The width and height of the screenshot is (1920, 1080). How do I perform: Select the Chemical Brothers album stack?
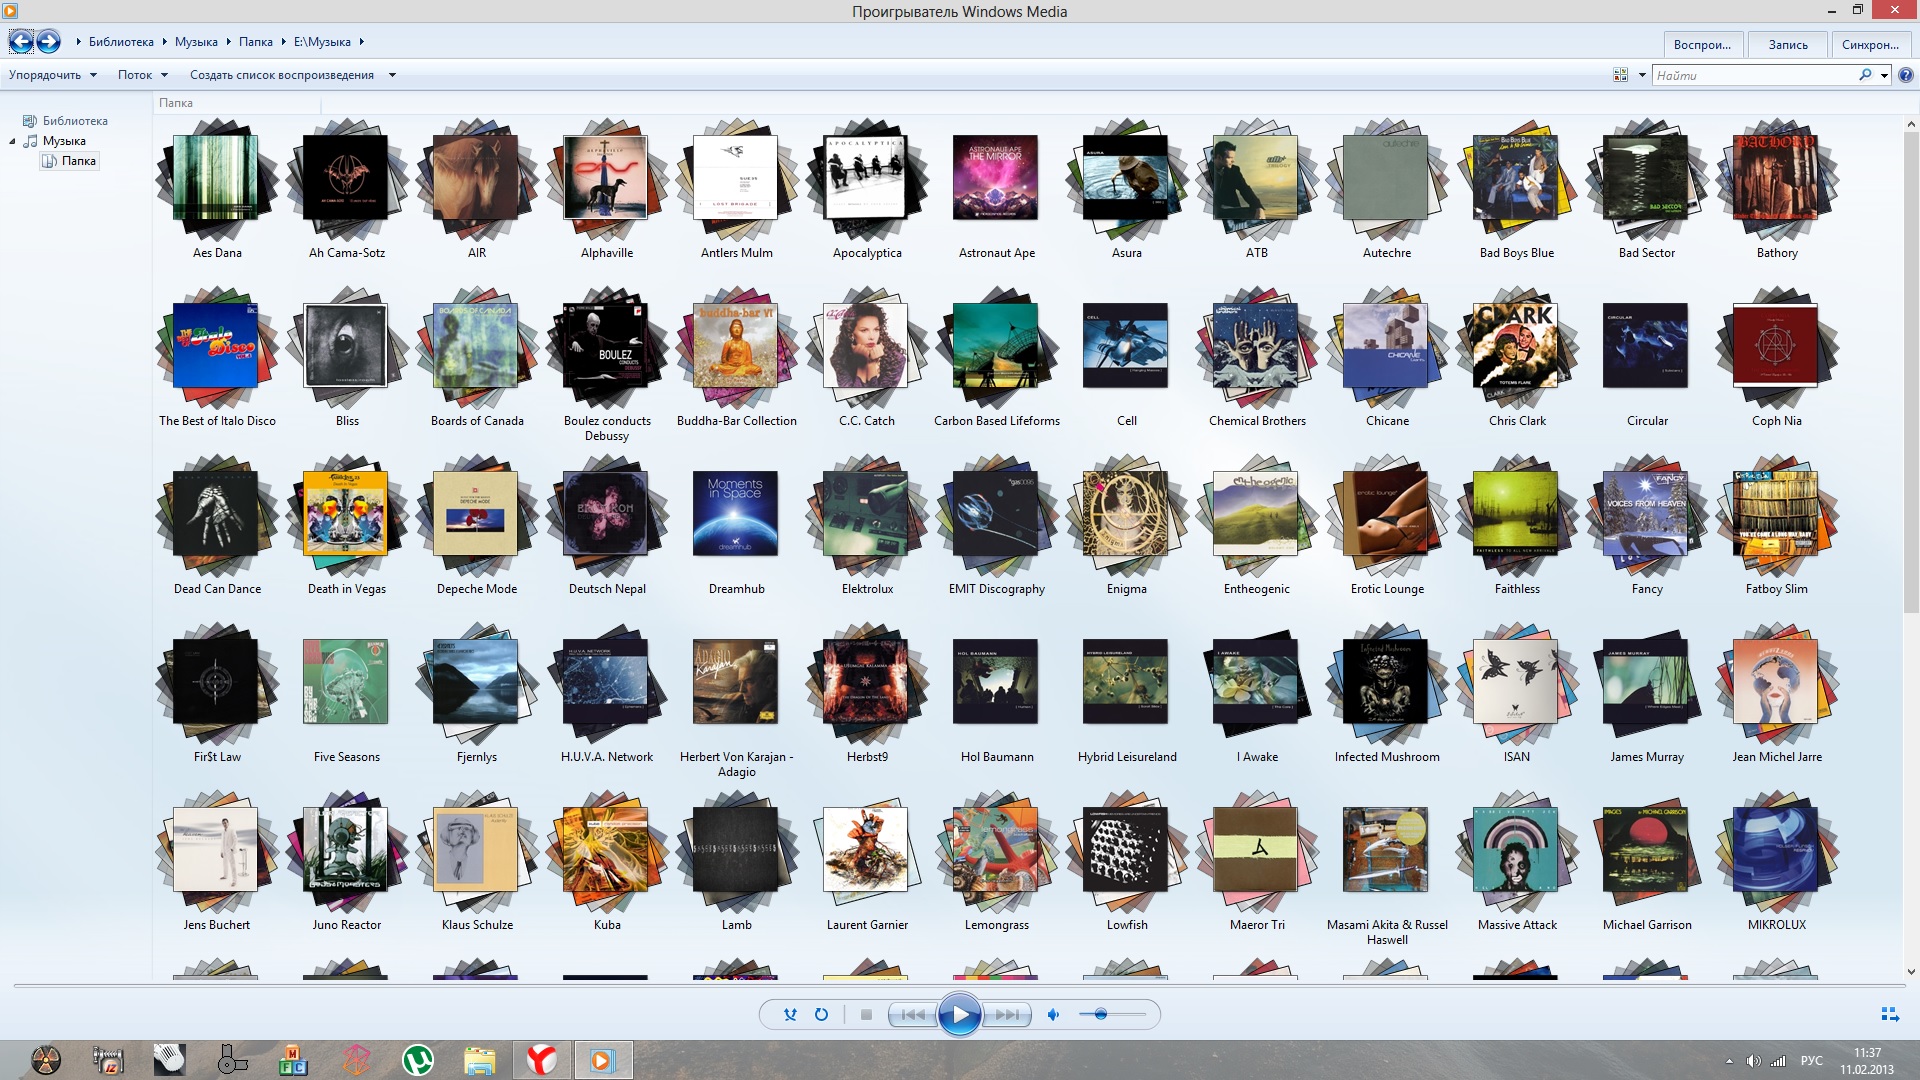click(1257, 345)
